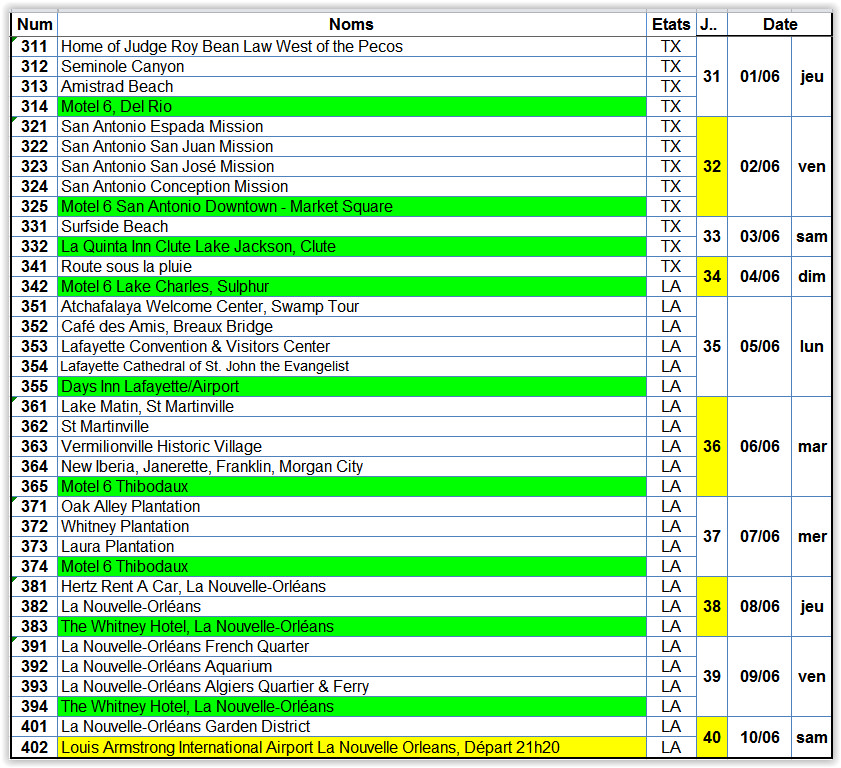The width and height of the screenshot is (841, 768).
Task: Select 'Lake Matin, St Martinville' cell
Action: pos(352,407)
